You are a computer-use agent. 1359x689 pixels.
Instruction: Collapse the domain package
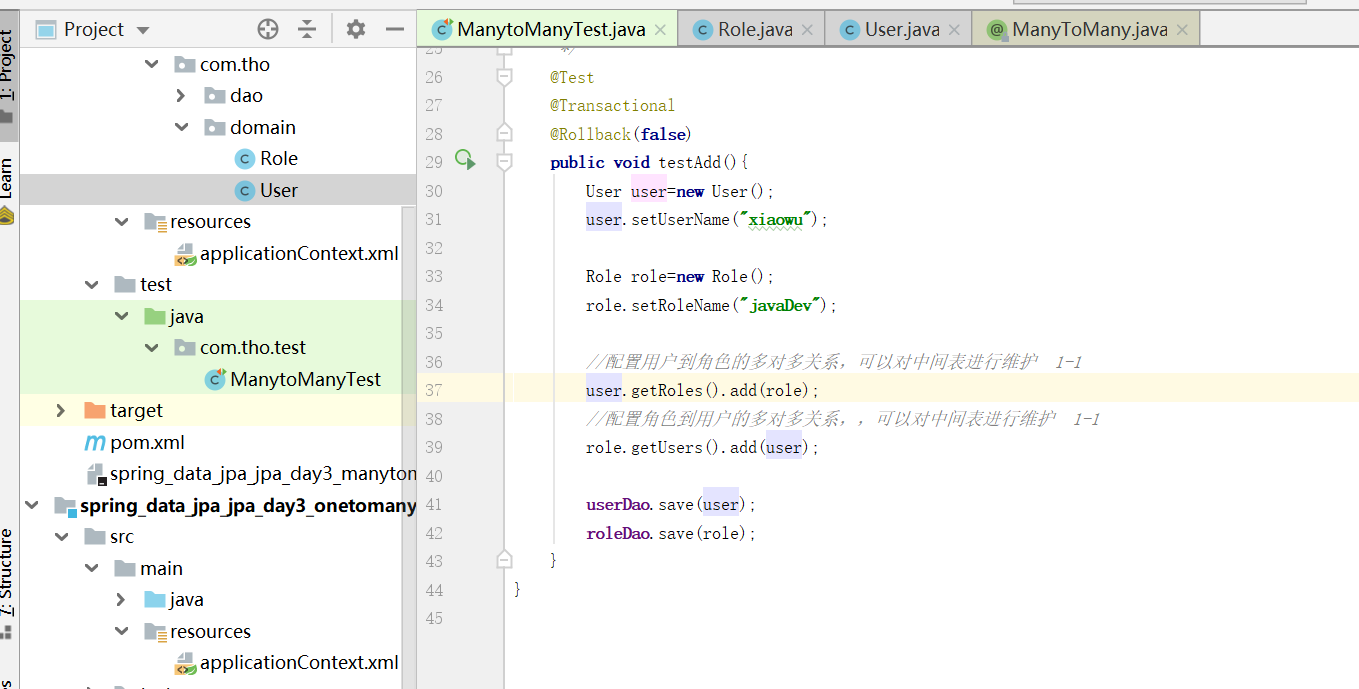(x=181, y=127)
